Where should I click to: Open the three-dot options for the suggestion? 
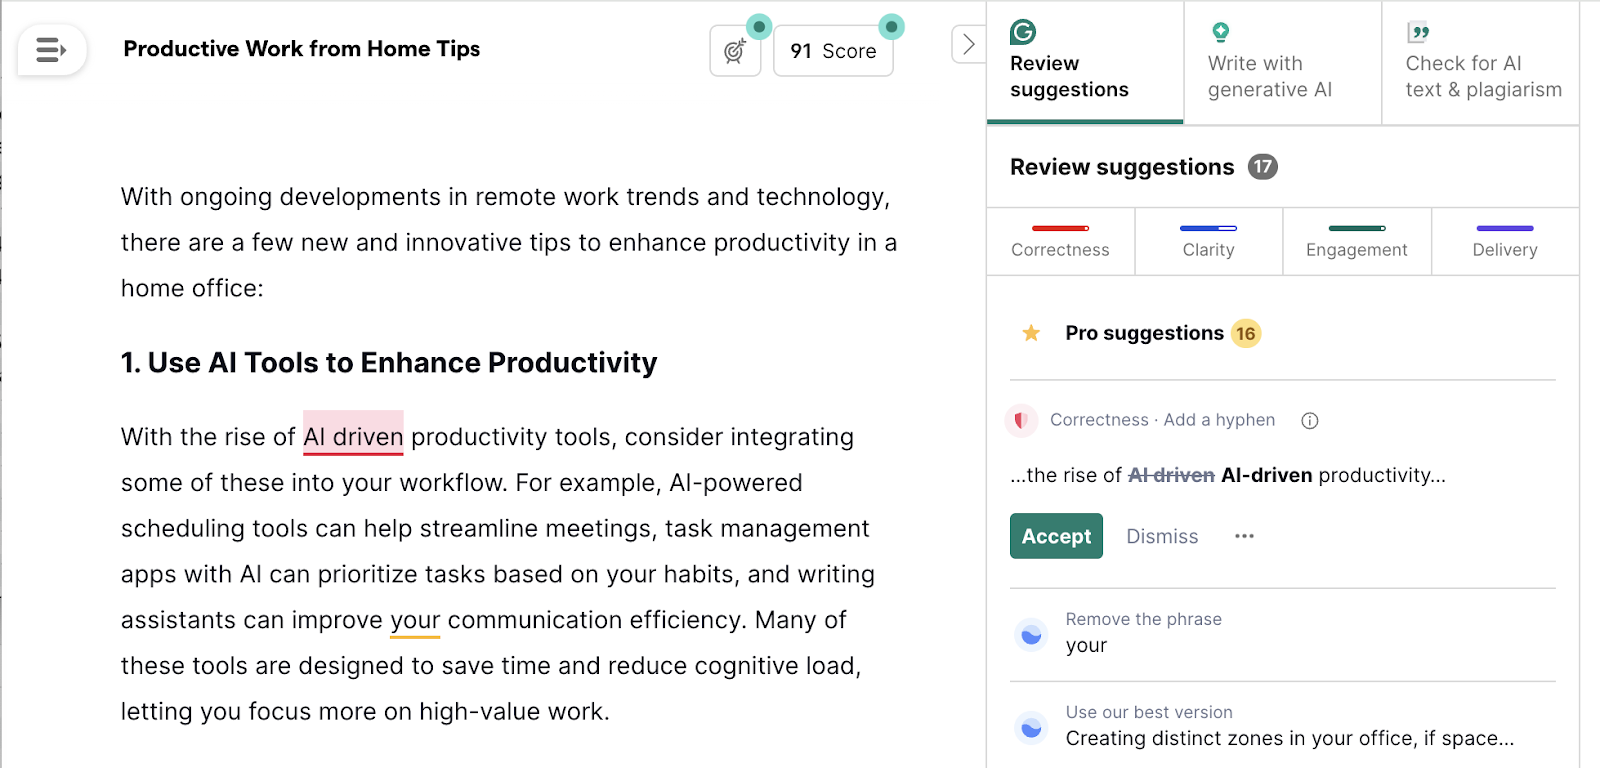(1243, 536)
